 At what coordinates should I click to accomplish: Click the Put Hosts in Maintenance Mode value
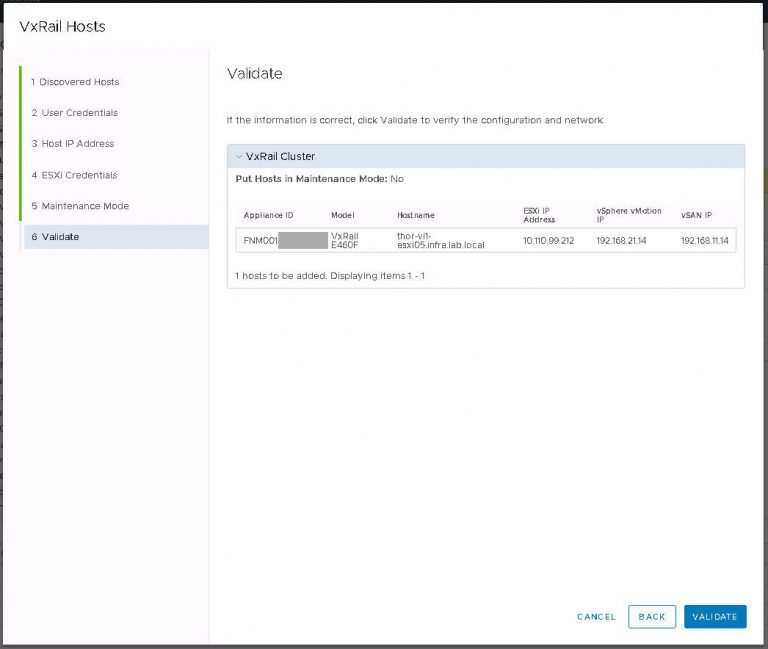[x=397, y=179]
